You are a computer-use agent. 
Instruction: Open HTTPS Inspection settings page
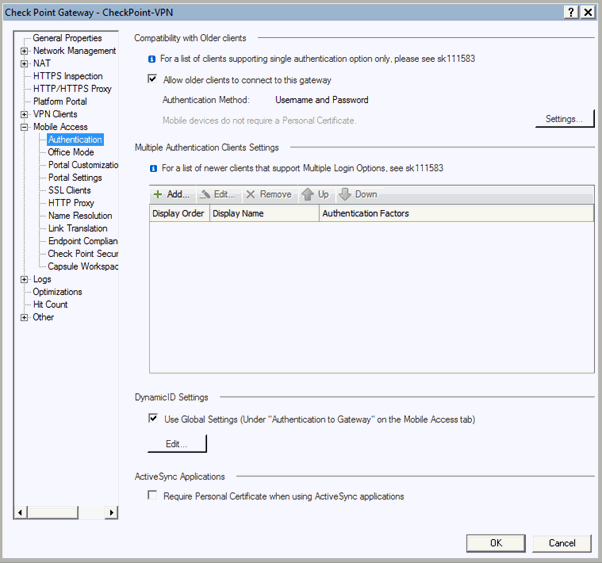(x=67, y=76)
